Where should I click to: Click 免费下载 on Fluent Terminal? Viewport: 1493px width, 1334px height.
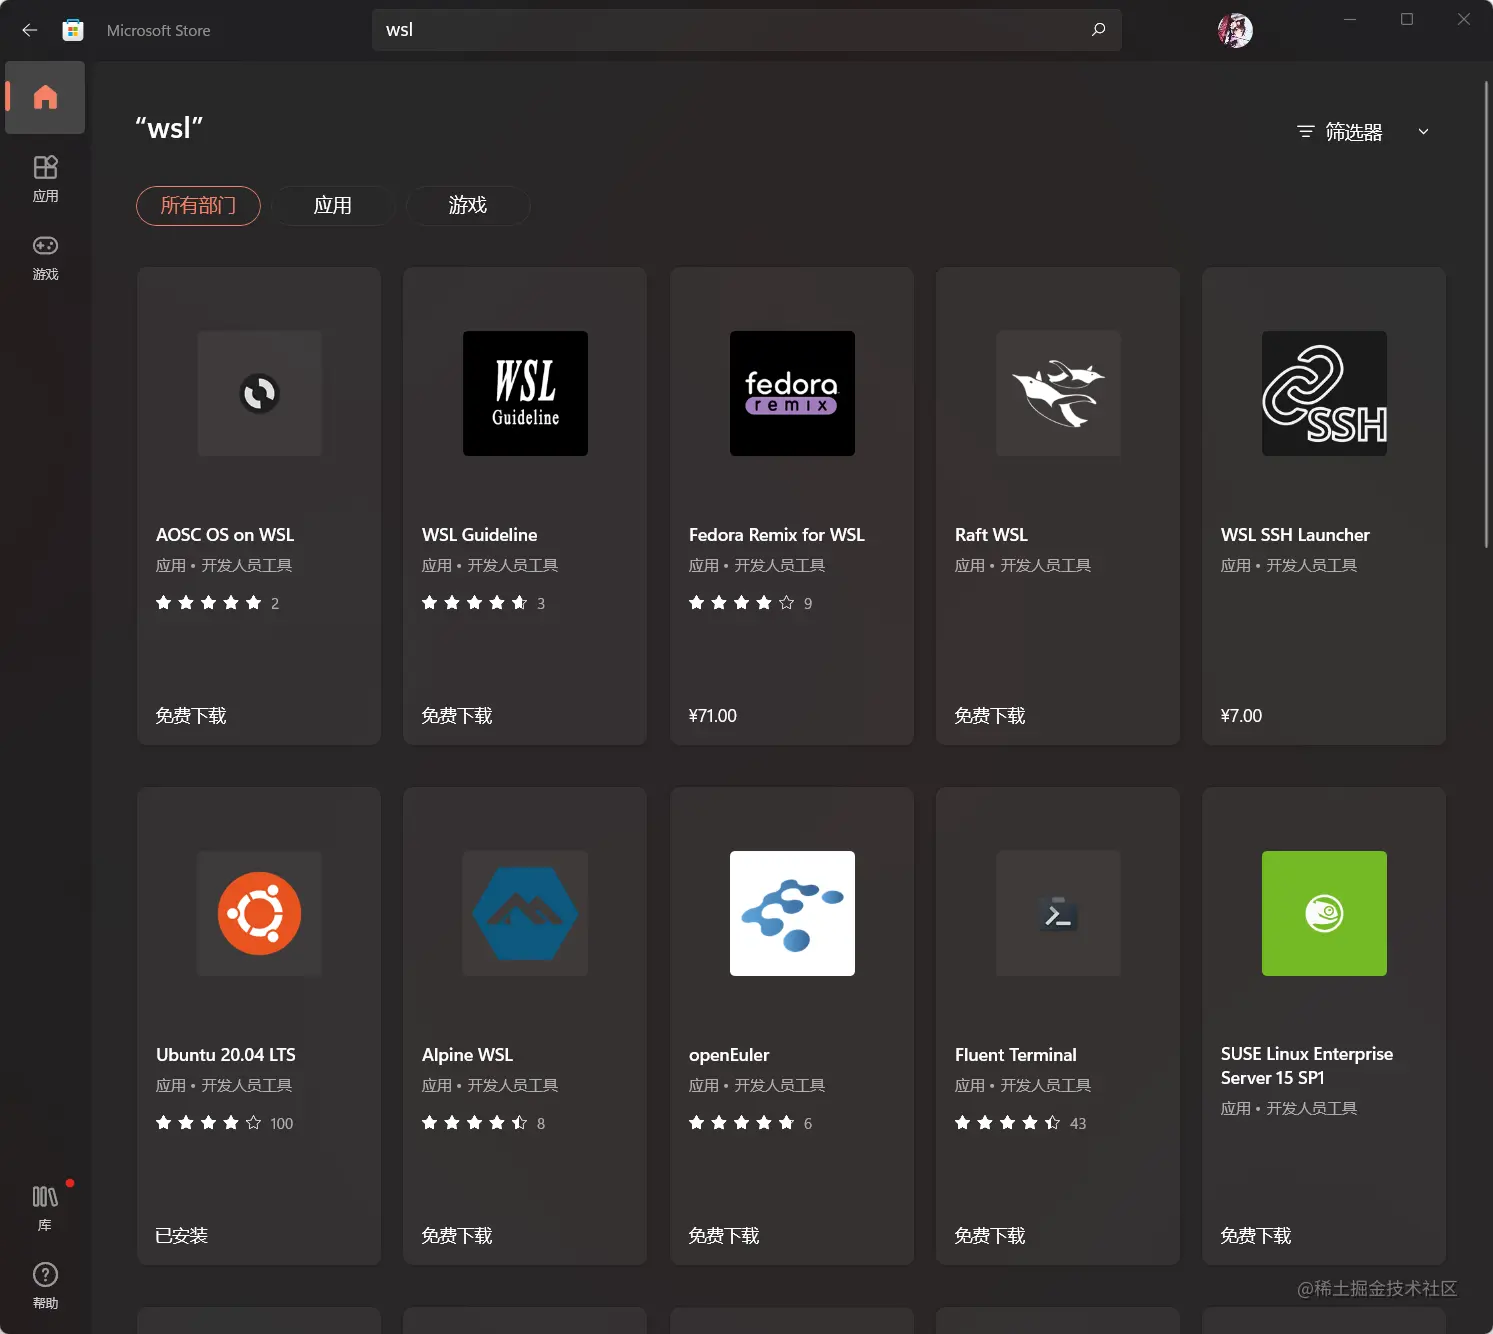[990, 1236]
